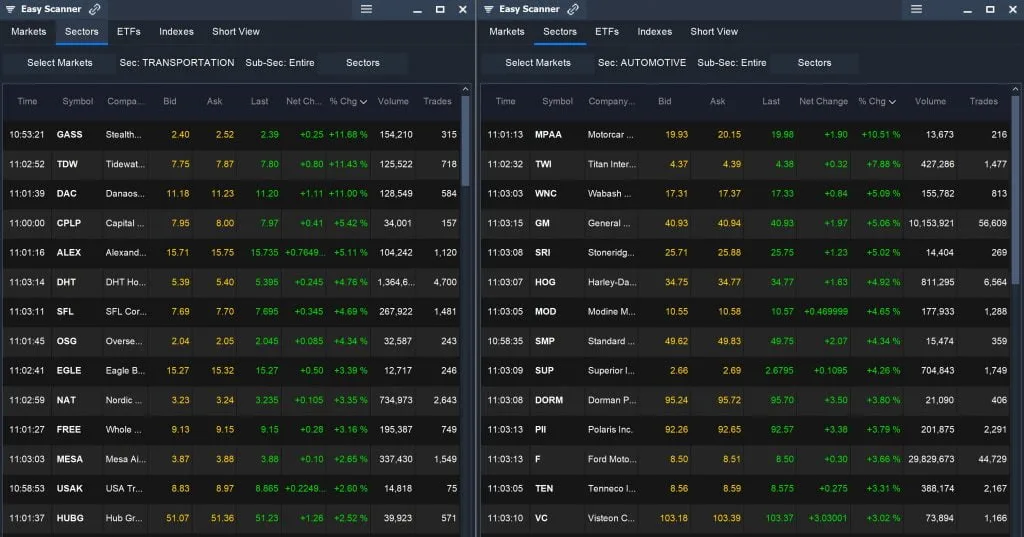Click Sectors button in AUTOMOTIVE scanner

[814, 63]
